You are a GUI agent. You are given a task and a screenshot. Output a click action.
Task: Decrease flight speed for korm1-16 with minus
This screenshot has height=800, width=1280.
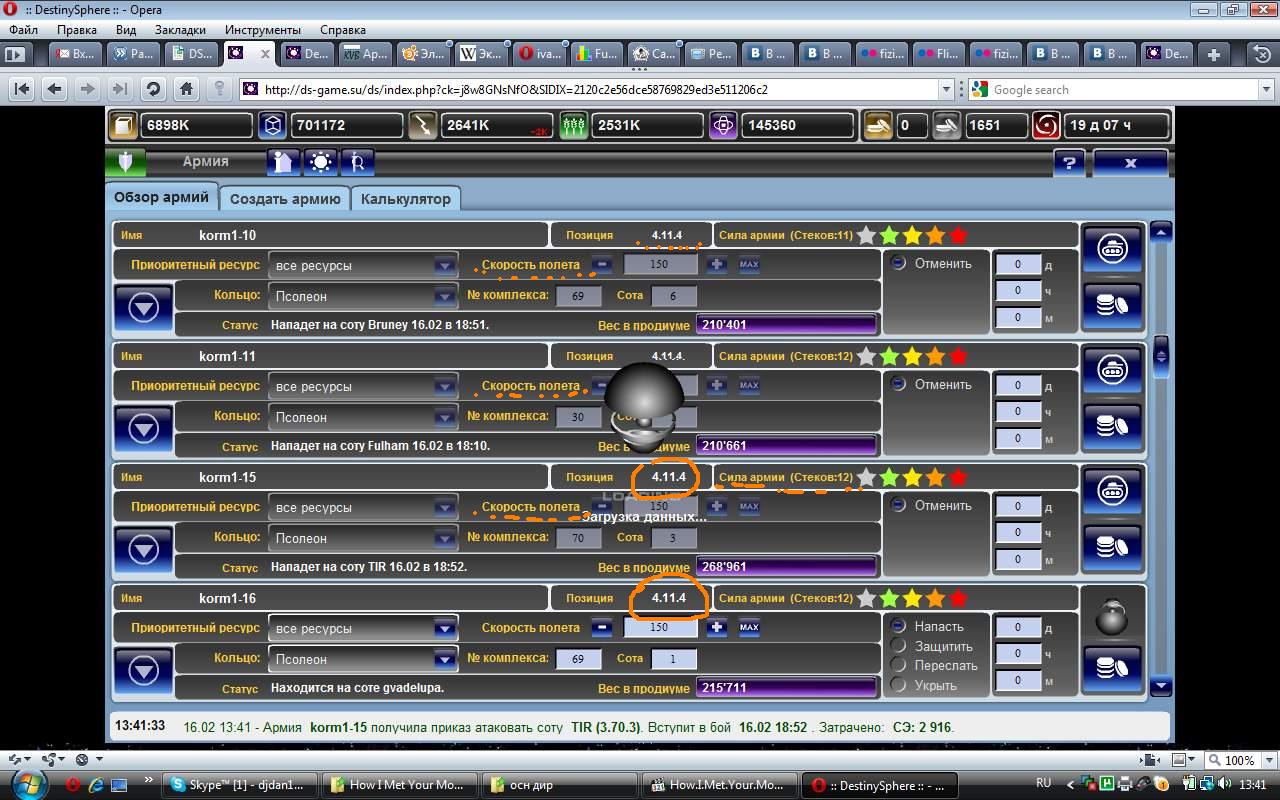pyautogui.click(x=601, y=628)
